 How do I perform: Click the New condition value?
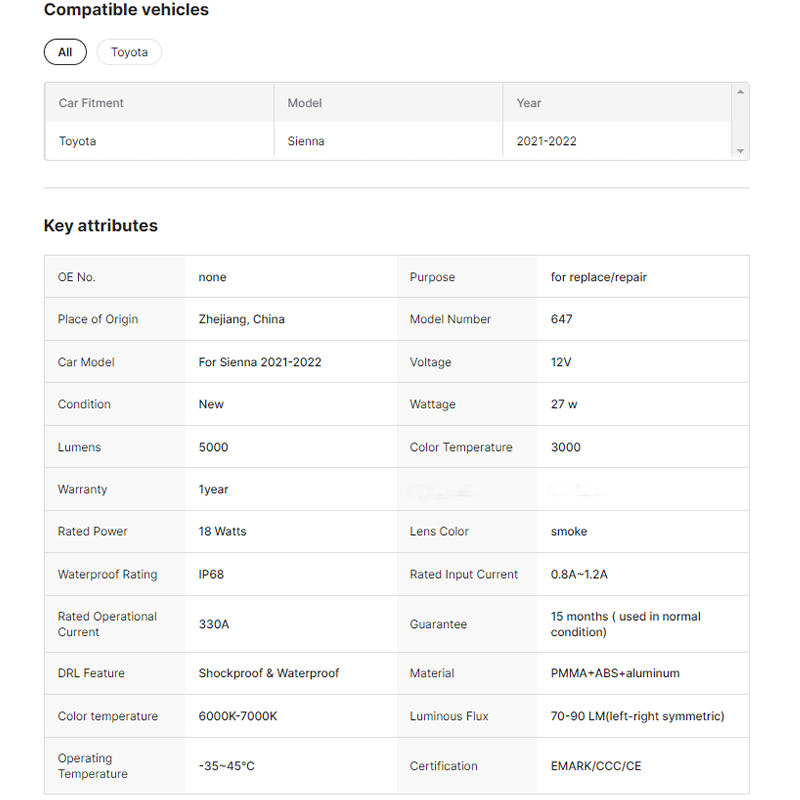pyautogui.click(x=211, y=404)
